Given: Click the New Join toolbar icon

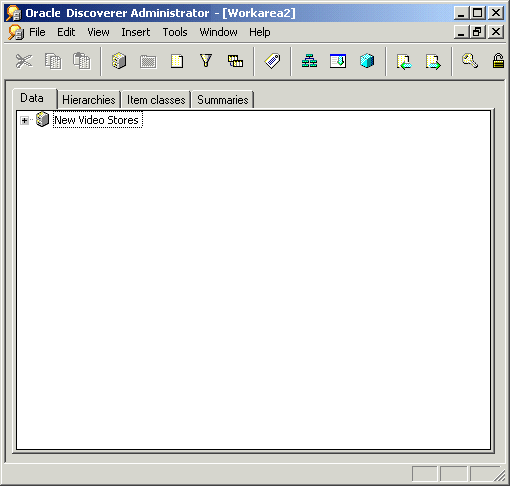Looking at the screenshot, I should coord(235,61).
